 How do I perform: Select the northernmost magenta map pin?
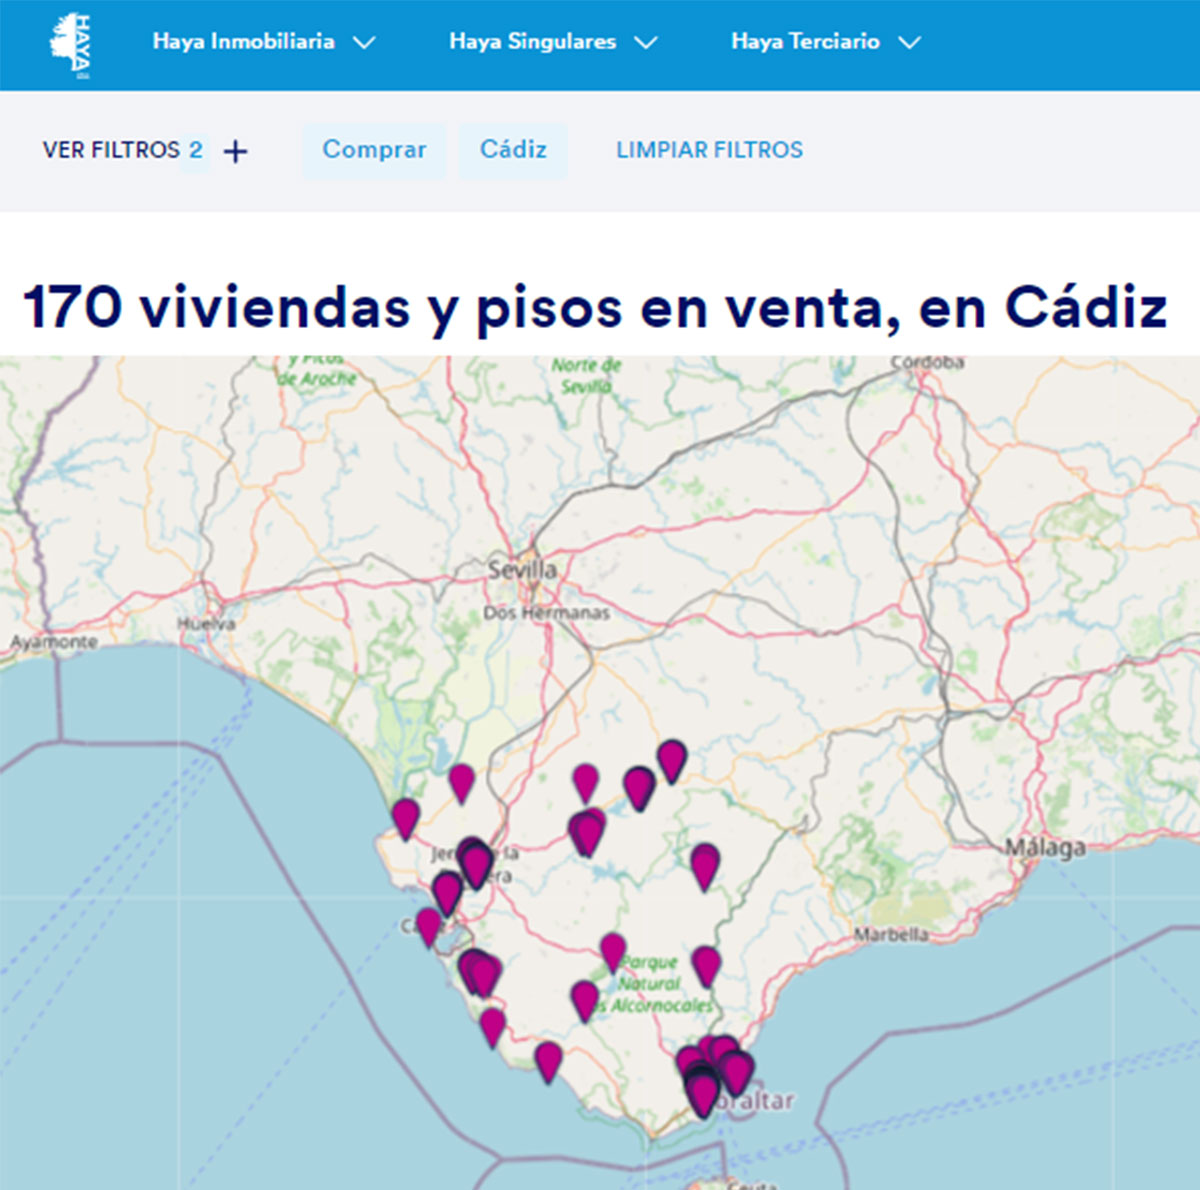click(x=672, y=758)
